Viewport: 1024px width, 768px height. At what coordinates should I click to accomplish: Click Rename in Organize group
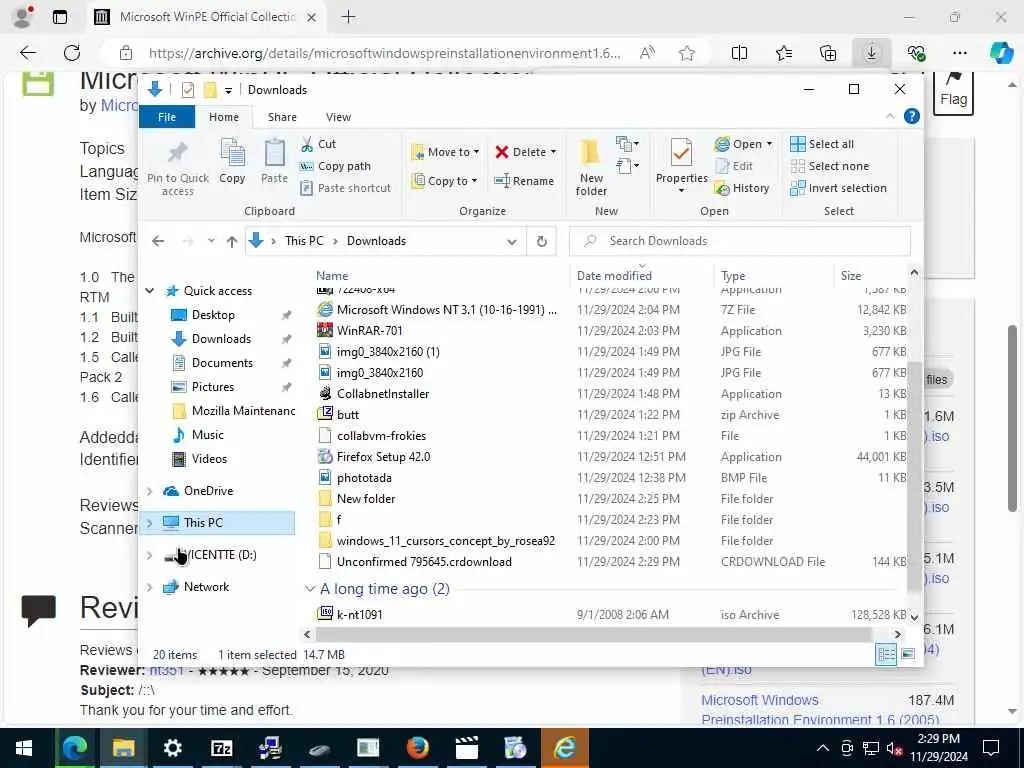pos(524,181)
